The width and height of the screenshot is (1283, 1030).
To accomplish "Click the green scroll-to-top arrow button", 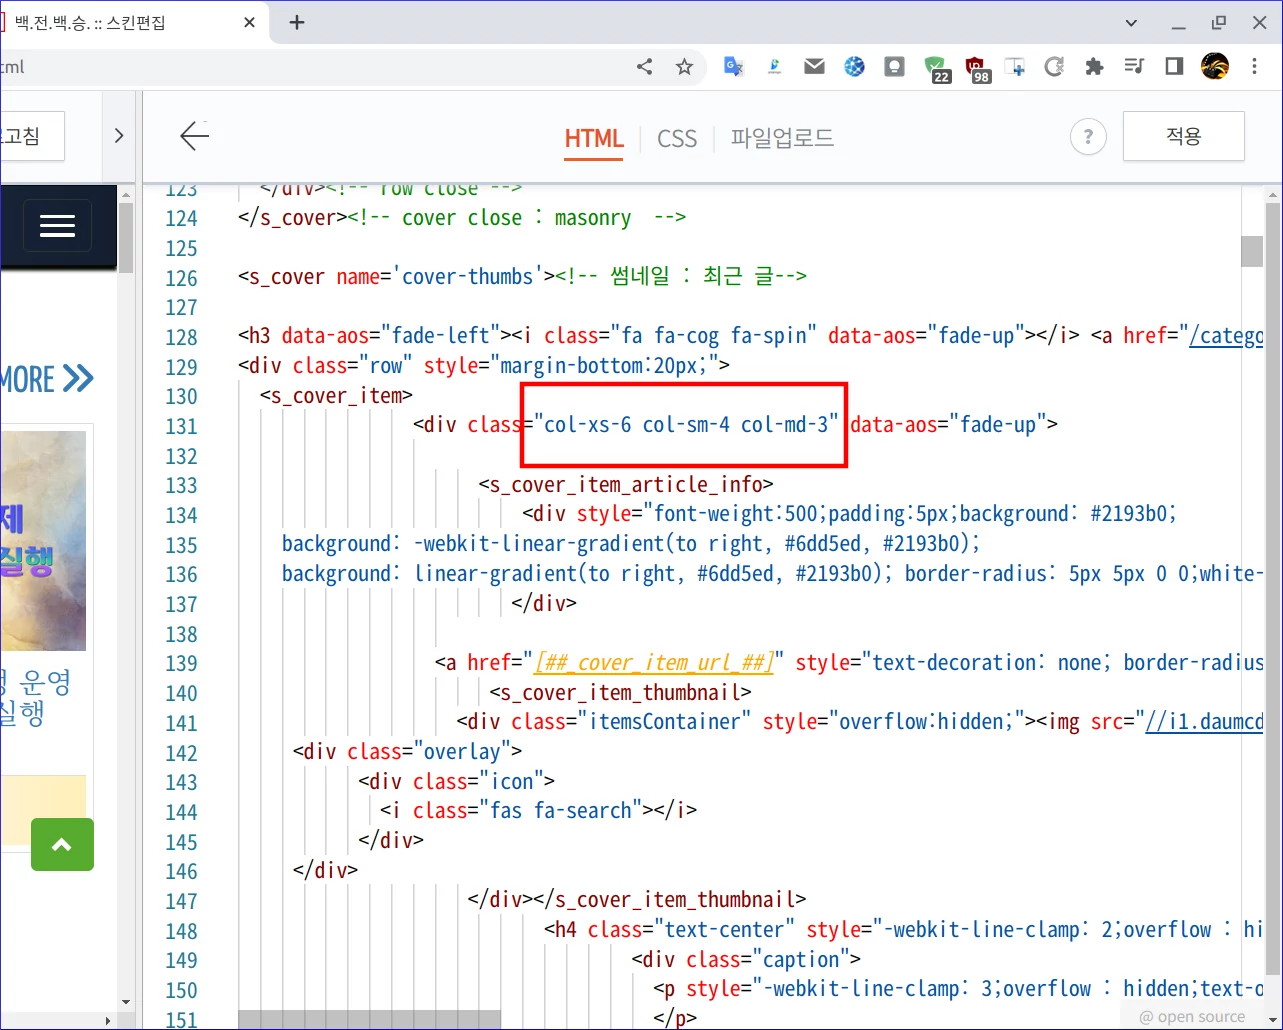I will coord(62,844).
